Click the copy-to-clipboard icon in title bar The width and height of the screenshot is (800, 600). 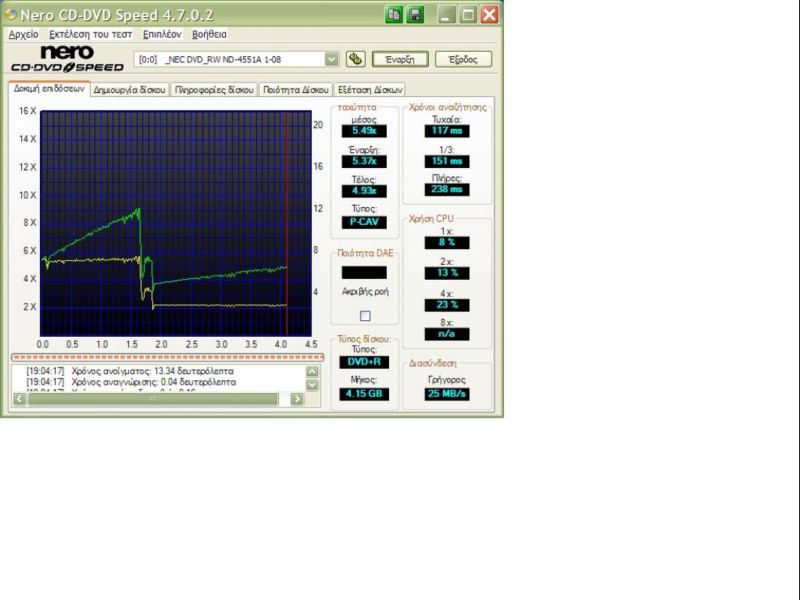click(394, 15)
